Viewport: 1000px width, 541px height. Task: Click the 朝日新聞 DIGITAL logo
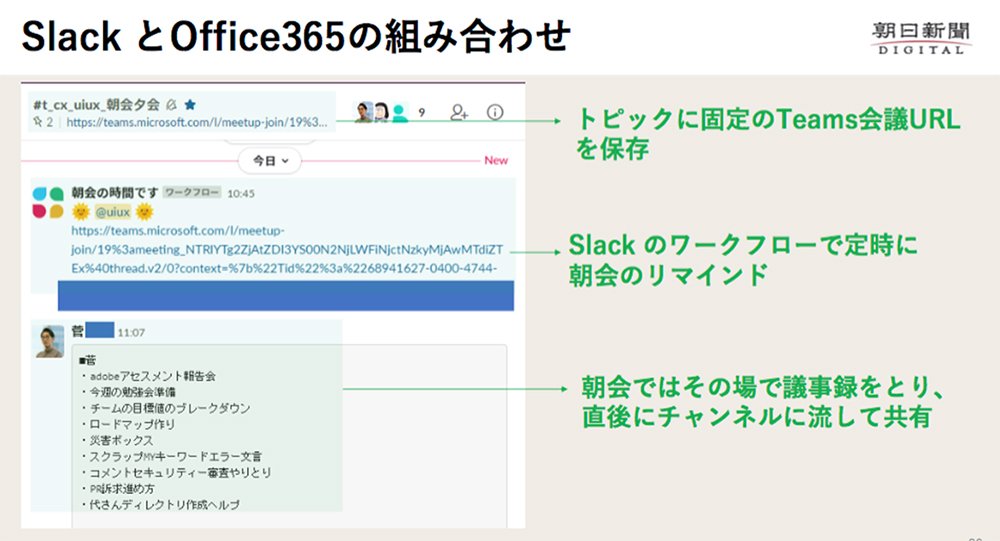click(x=920, y=38)
